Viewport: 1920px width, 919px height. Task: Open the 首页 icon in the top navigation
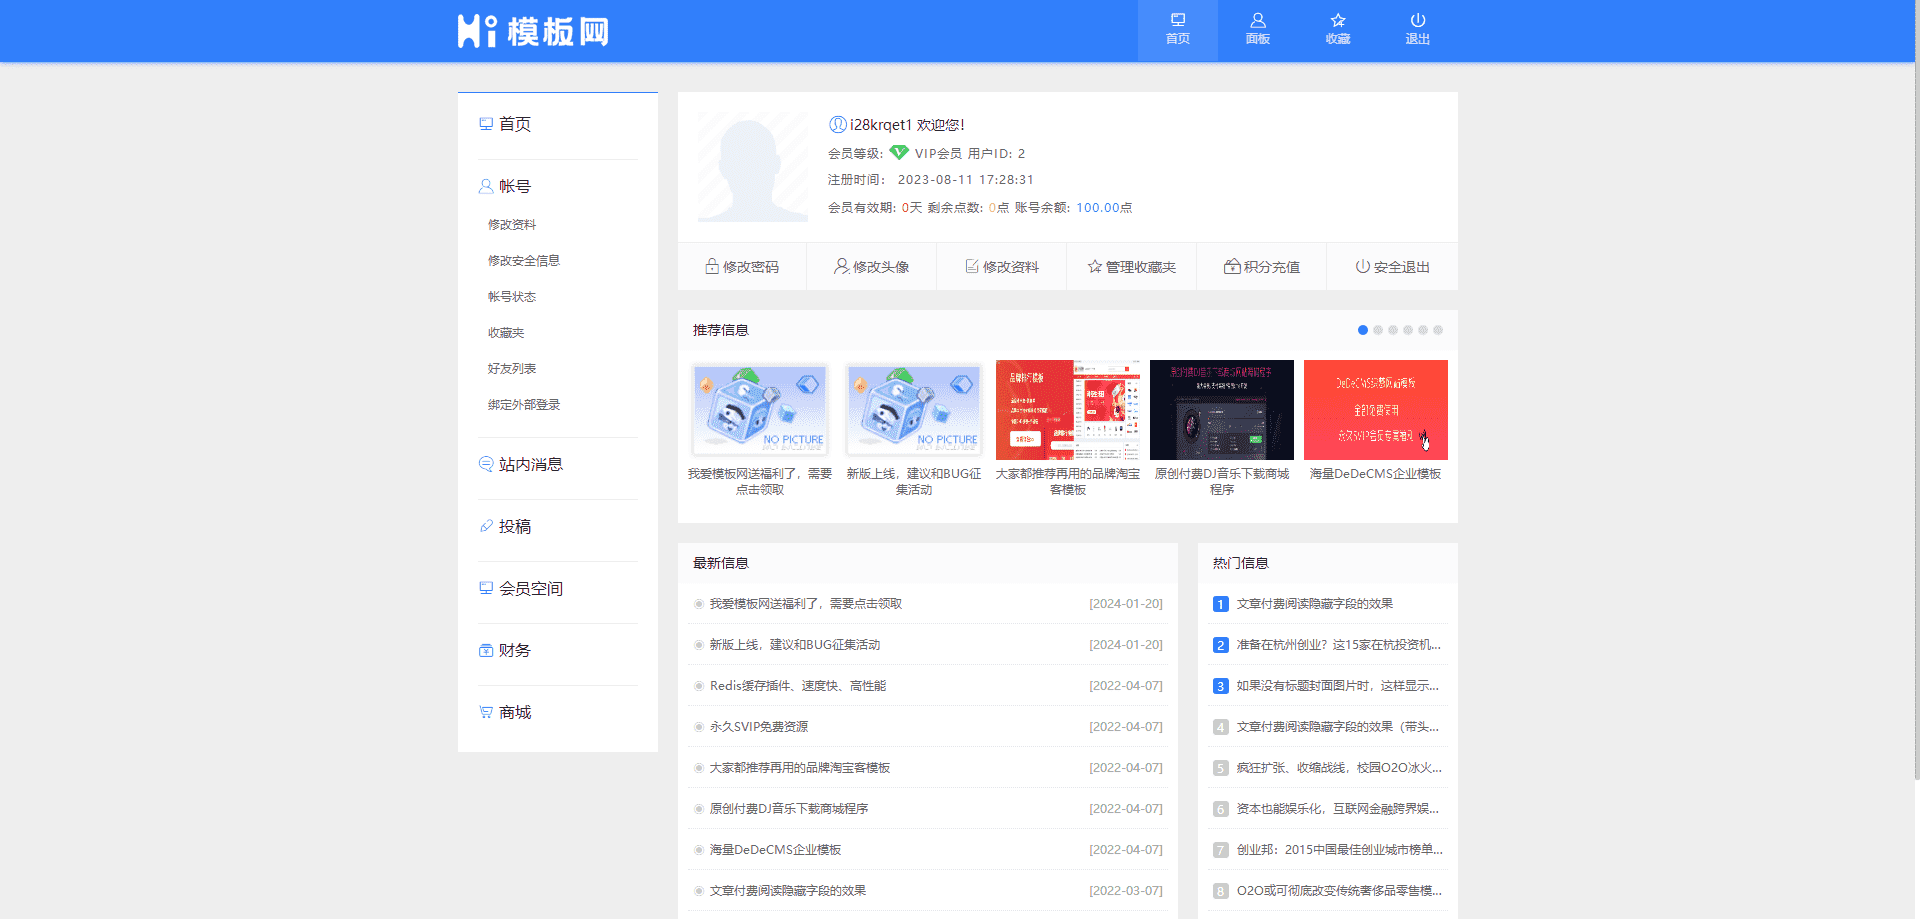(1177, 29)
